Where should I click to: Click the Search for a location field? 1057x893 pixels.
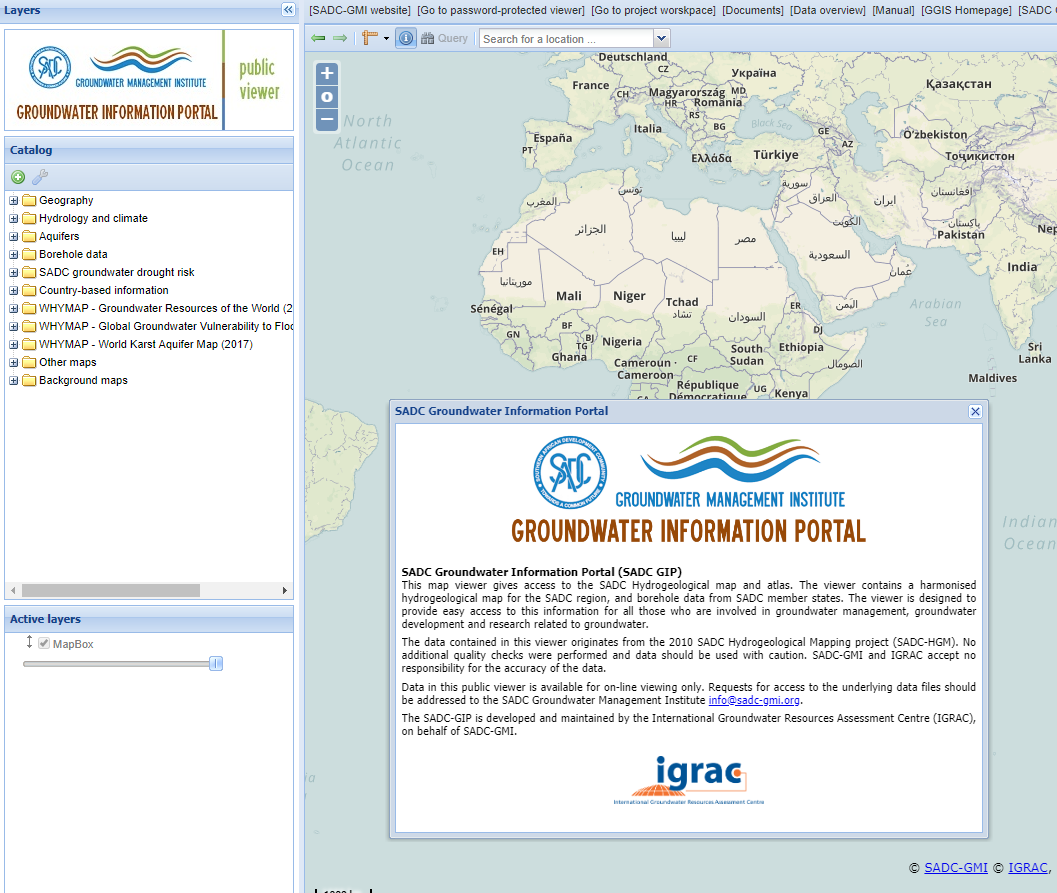click(x=565, y=39)
